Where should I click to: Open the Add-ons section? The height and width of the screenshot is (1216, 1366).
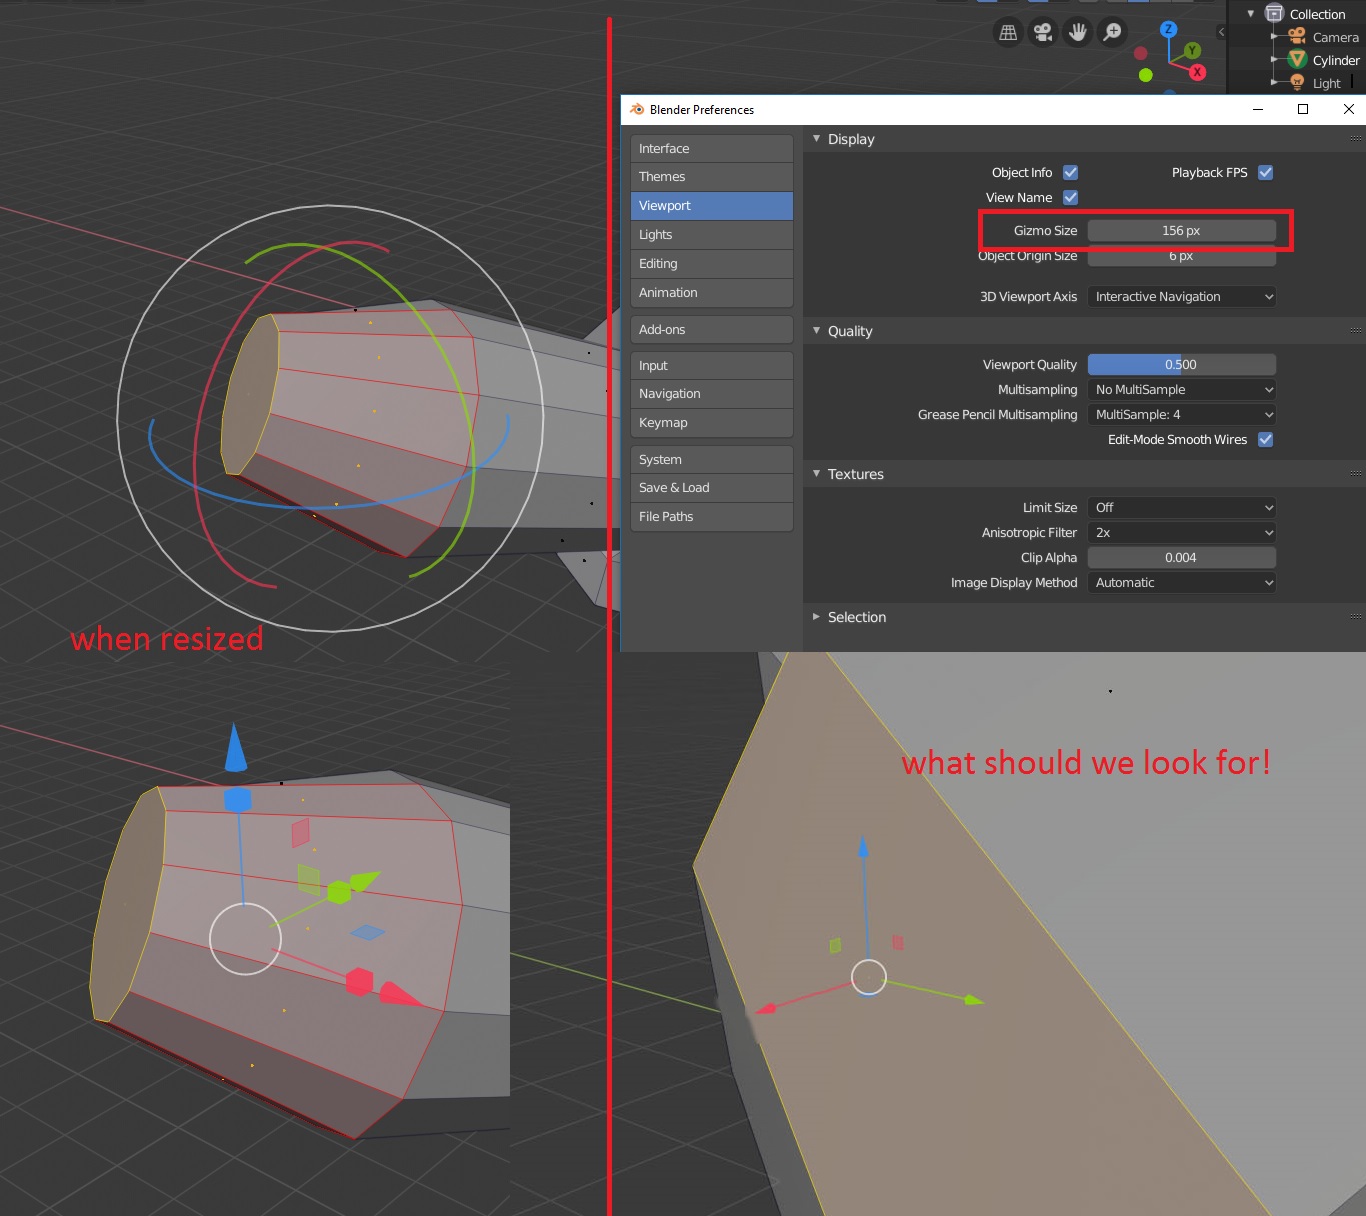[712, 329]
